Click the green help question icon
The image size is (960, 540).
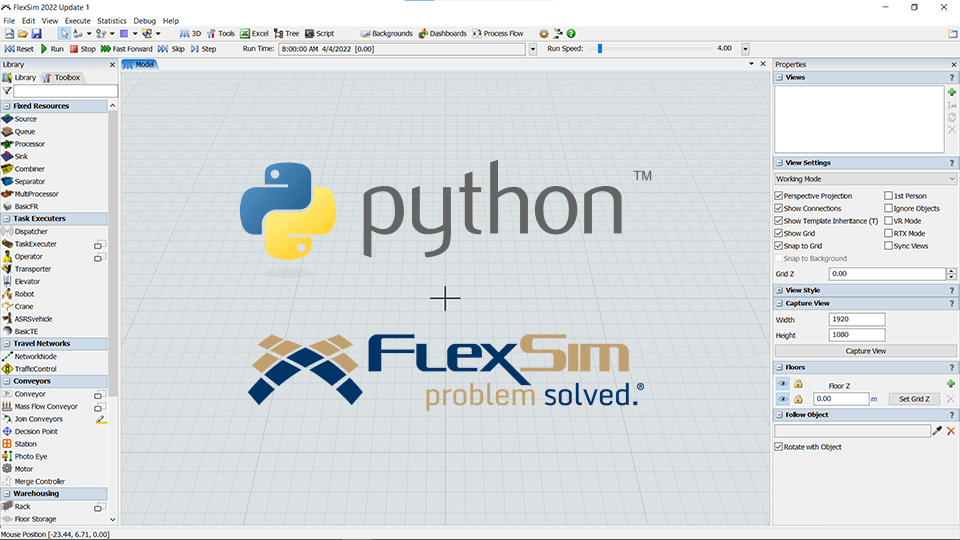pyautogui.click(x=571, y=34)
